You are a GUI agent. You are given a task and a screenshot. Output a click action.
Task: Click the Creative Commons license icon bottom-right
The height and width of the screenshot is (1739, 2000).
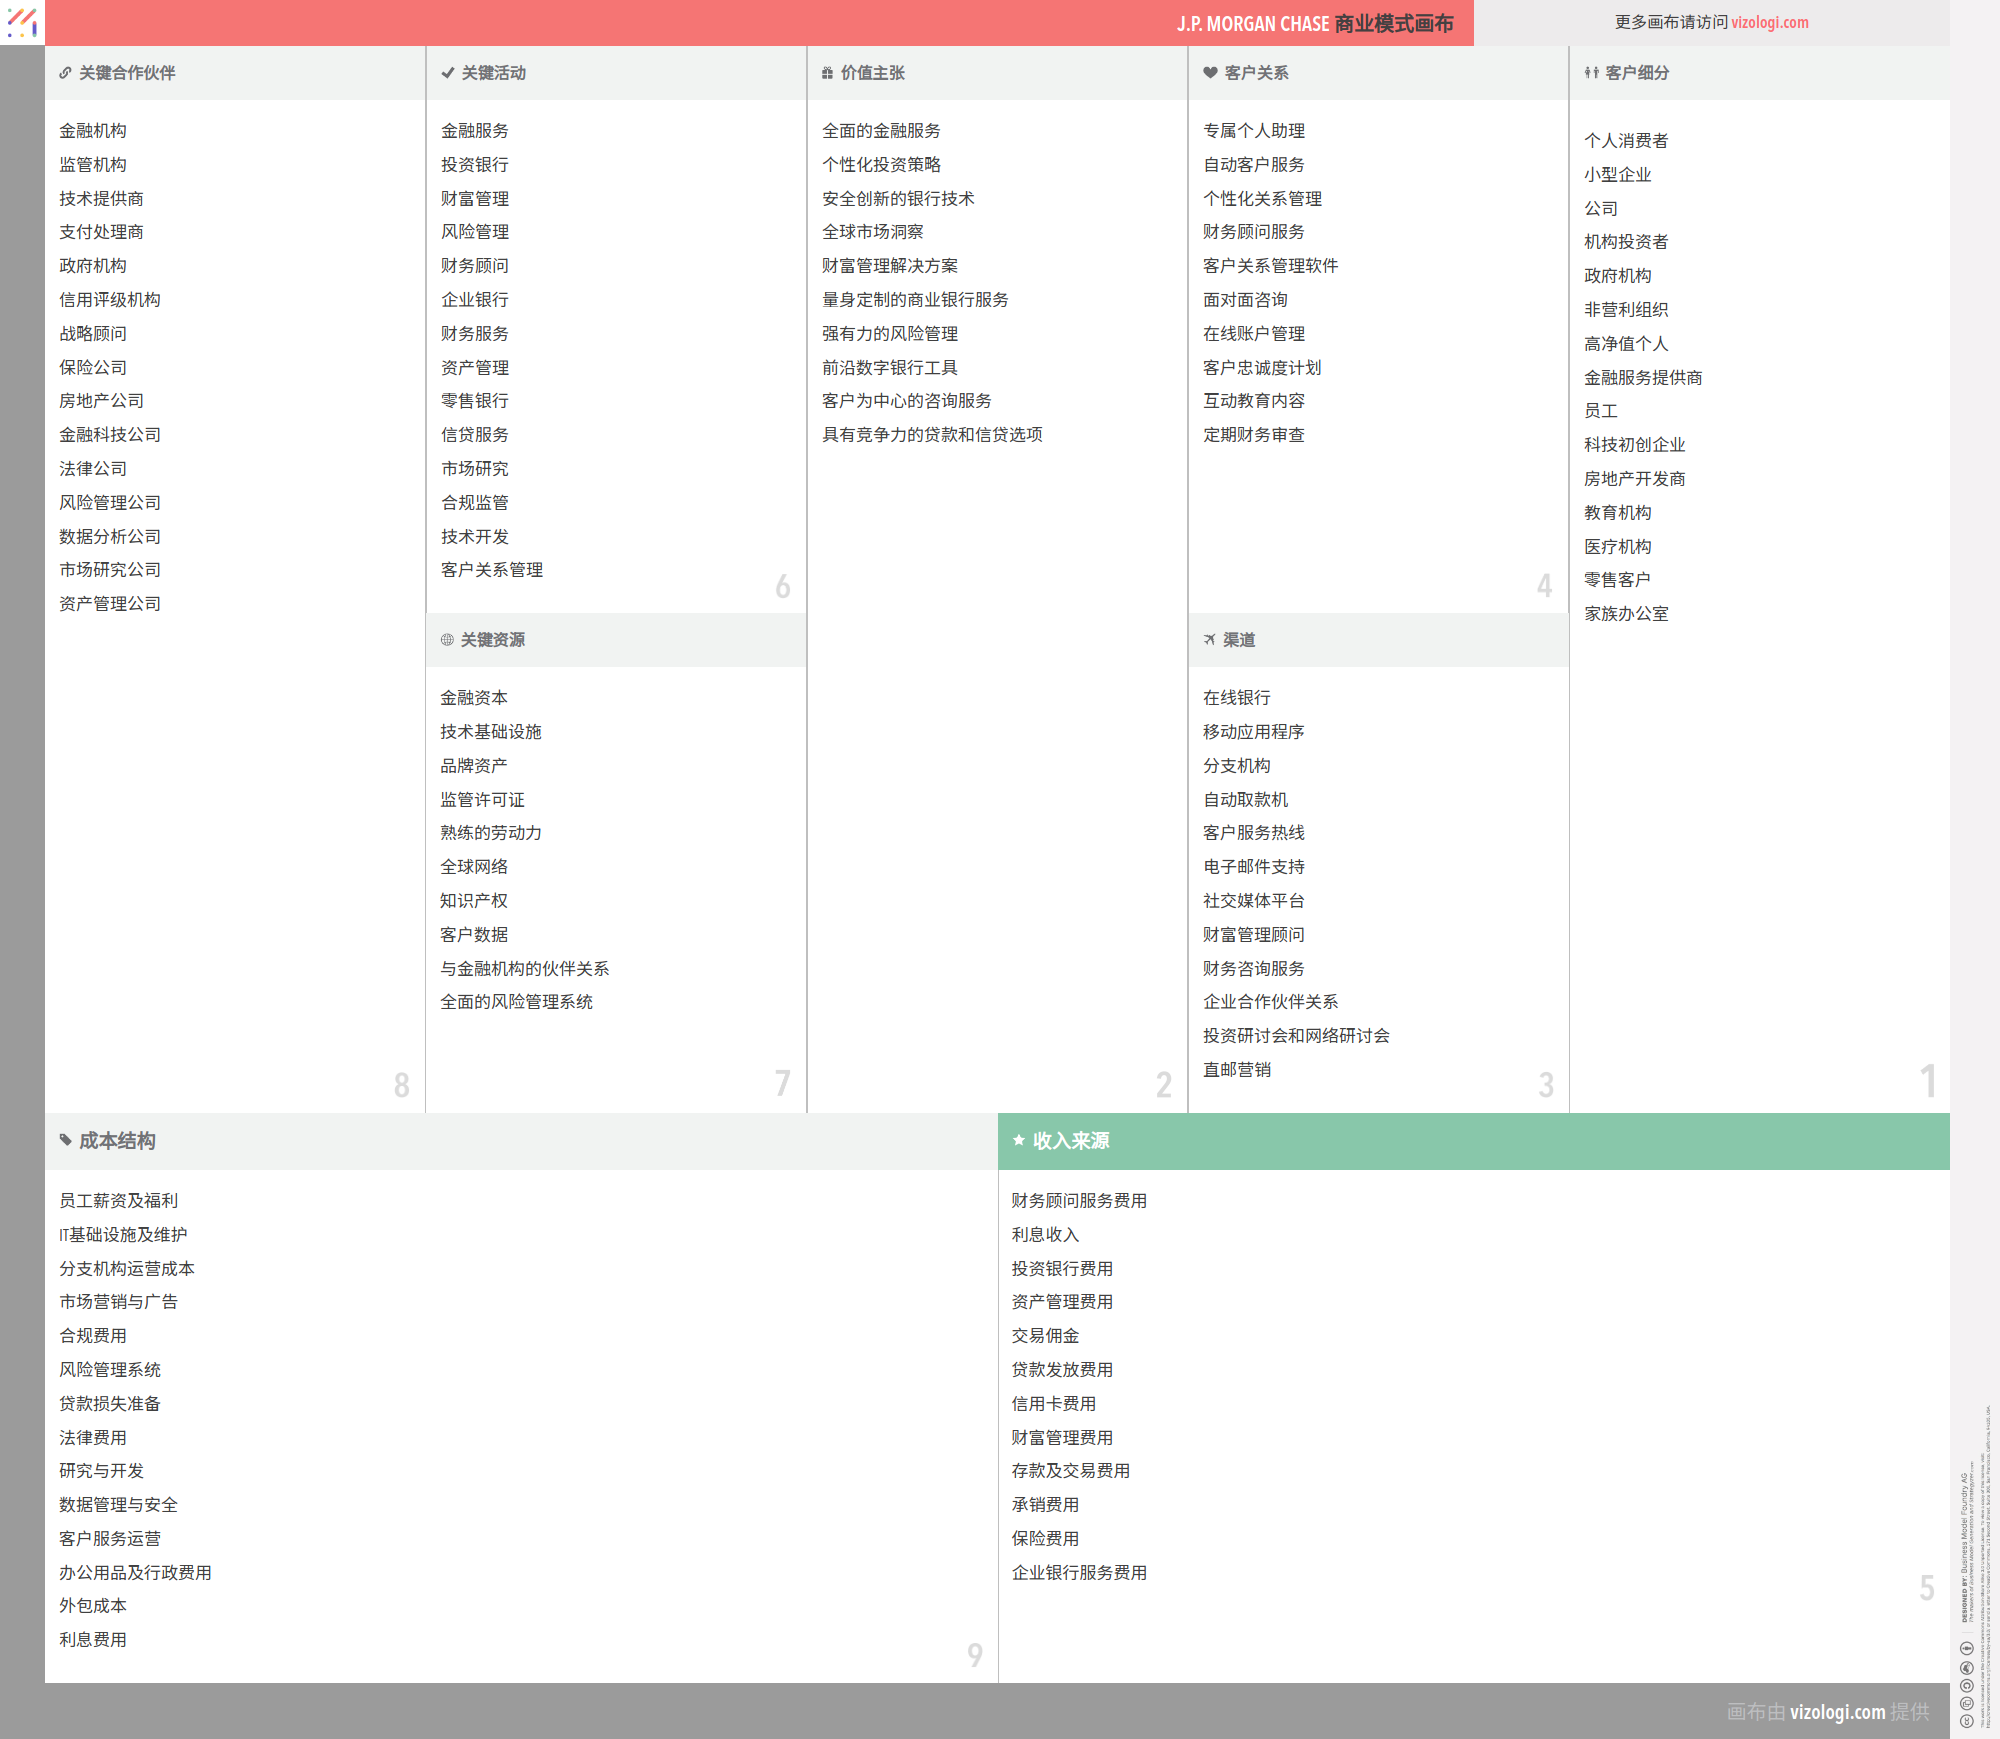[1966, 1720]
